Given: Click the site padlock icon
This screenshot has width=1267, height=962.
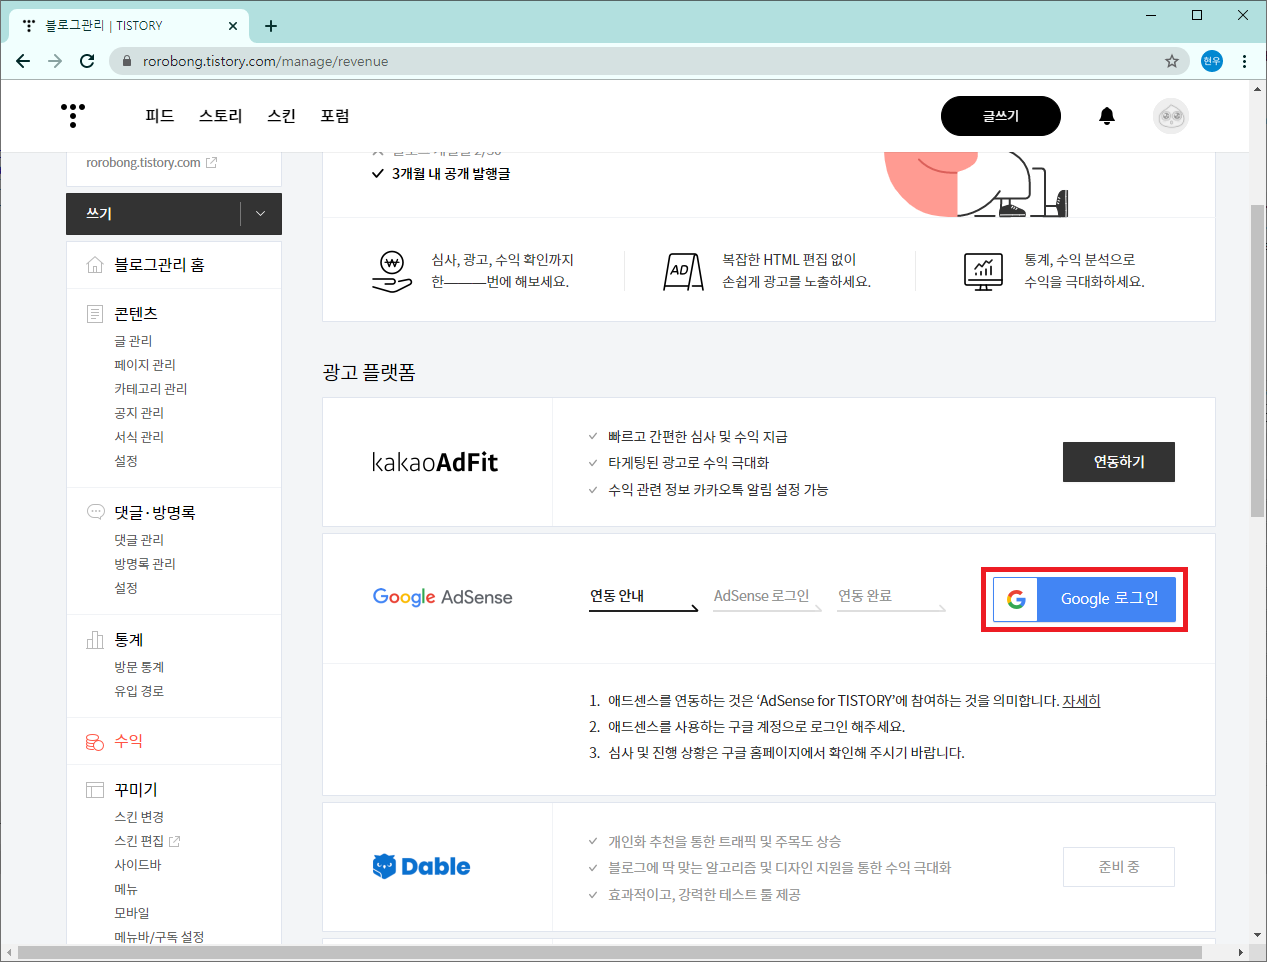Looking at the screenshot, I should pos(126,61).
